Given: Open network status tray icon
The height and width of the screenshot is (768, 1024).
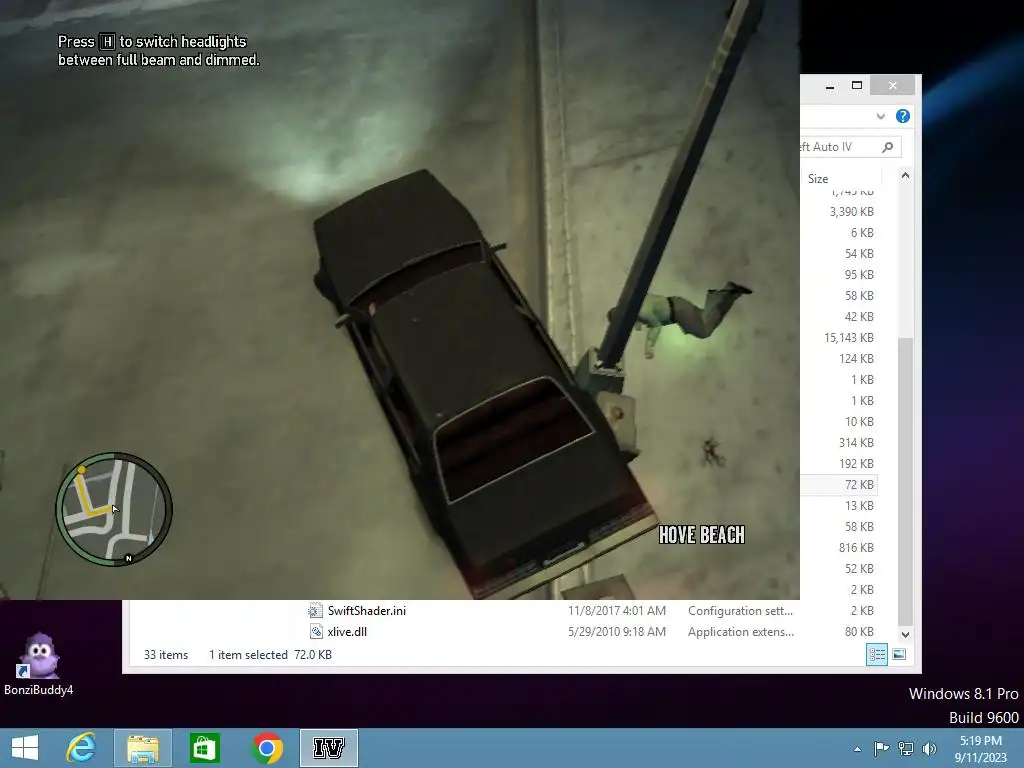Looking at the screenshot, I should coord(906,749).
